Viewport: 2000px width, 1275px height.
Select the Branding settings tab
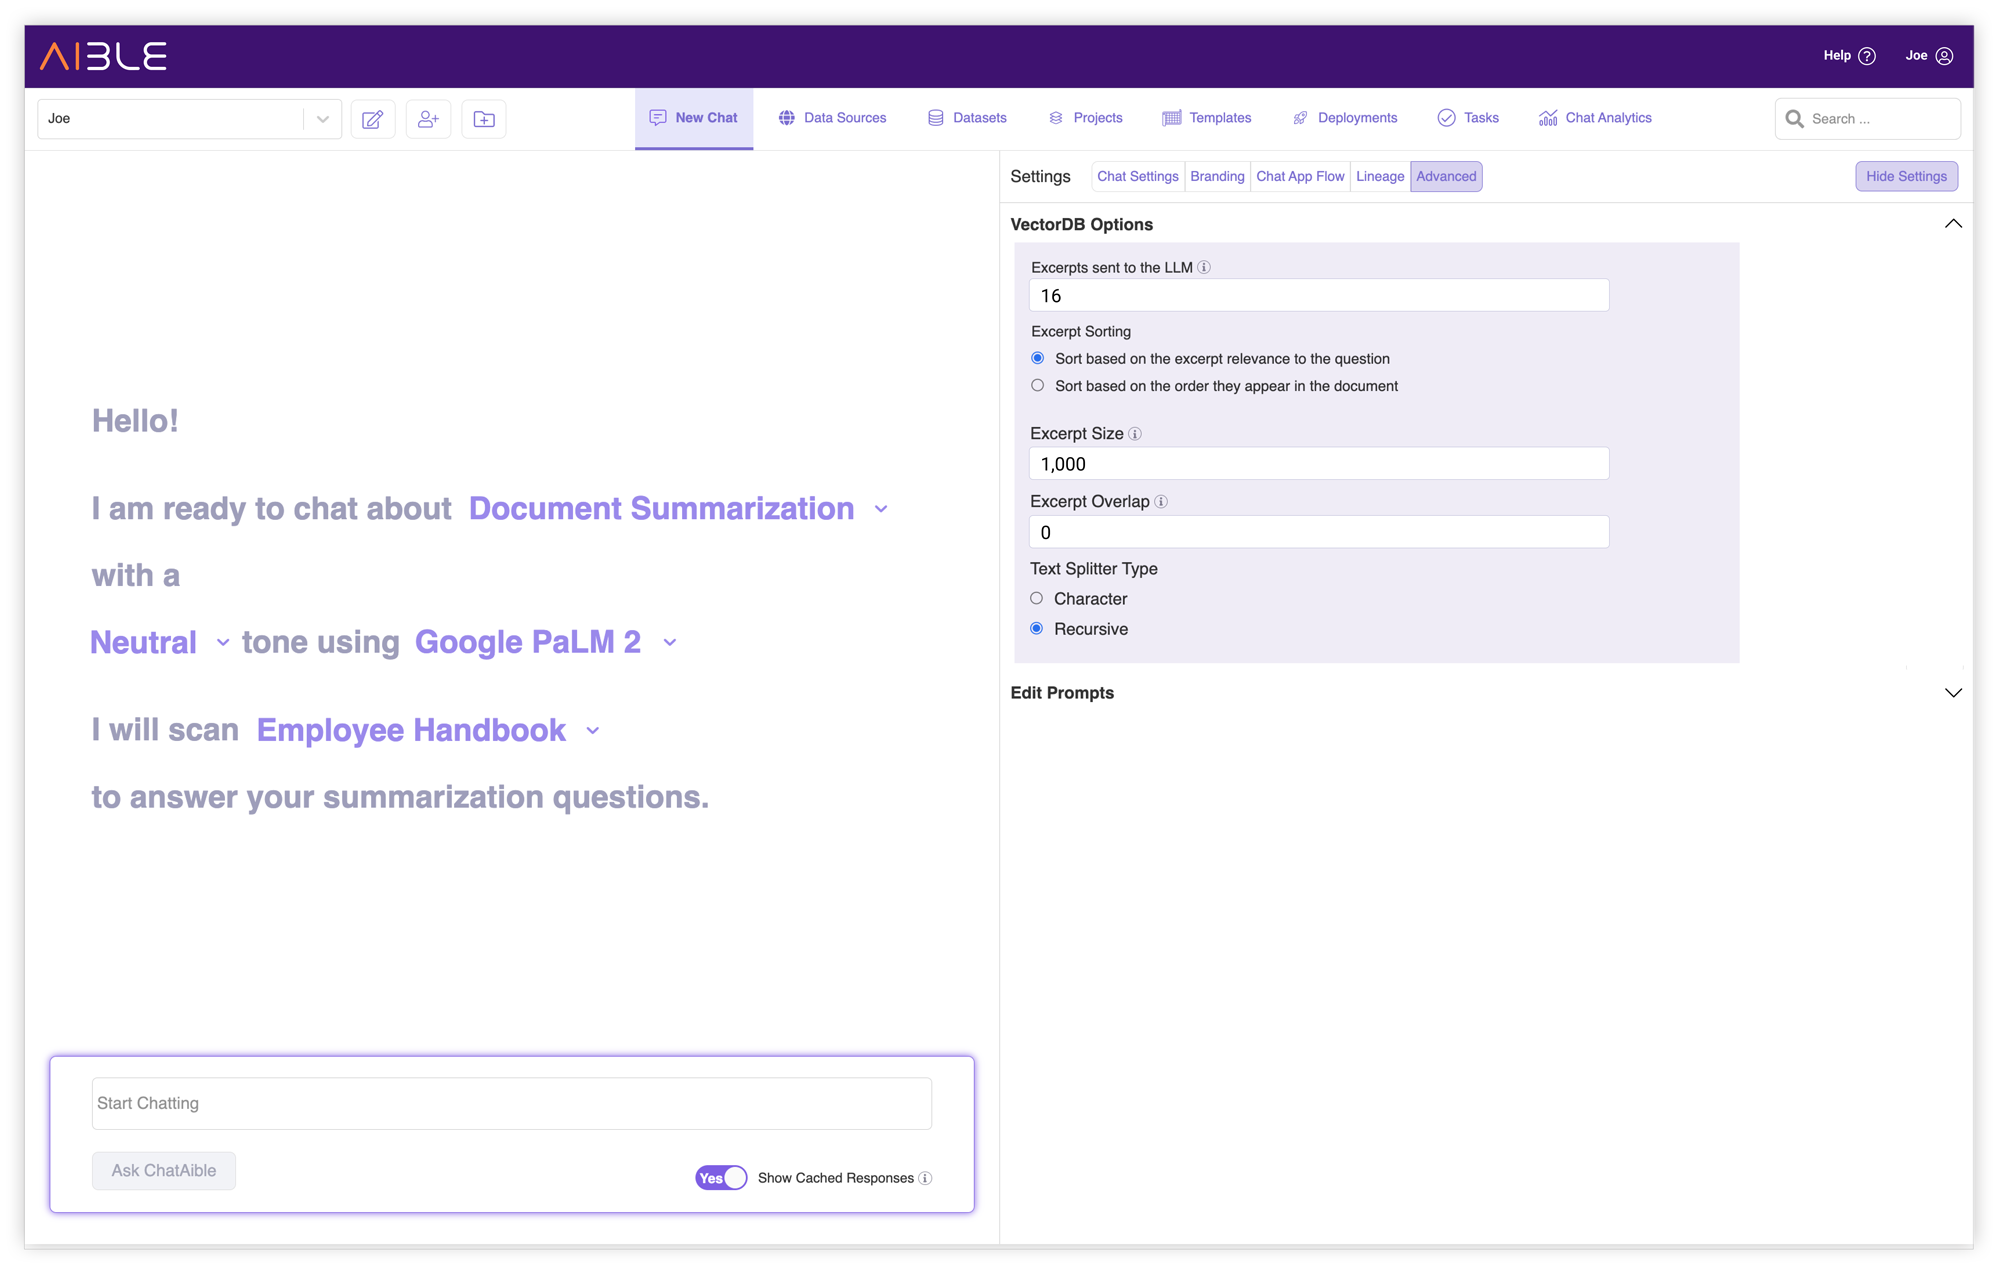click(1217, 176)
